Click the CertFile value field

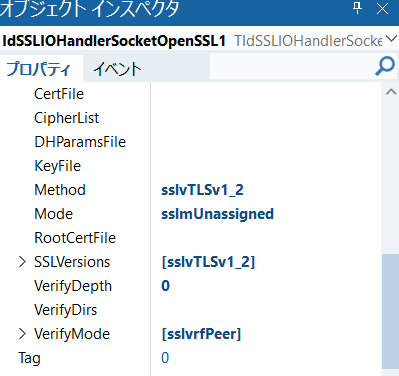[x=266, y=94]
